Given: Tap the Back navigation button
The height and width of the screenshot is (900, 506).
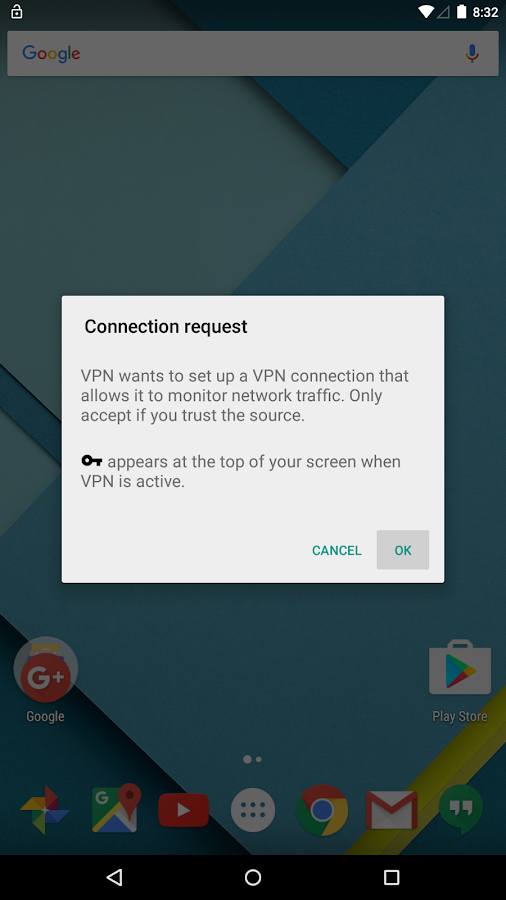Looking at the screenshot, I should [115, 876].
